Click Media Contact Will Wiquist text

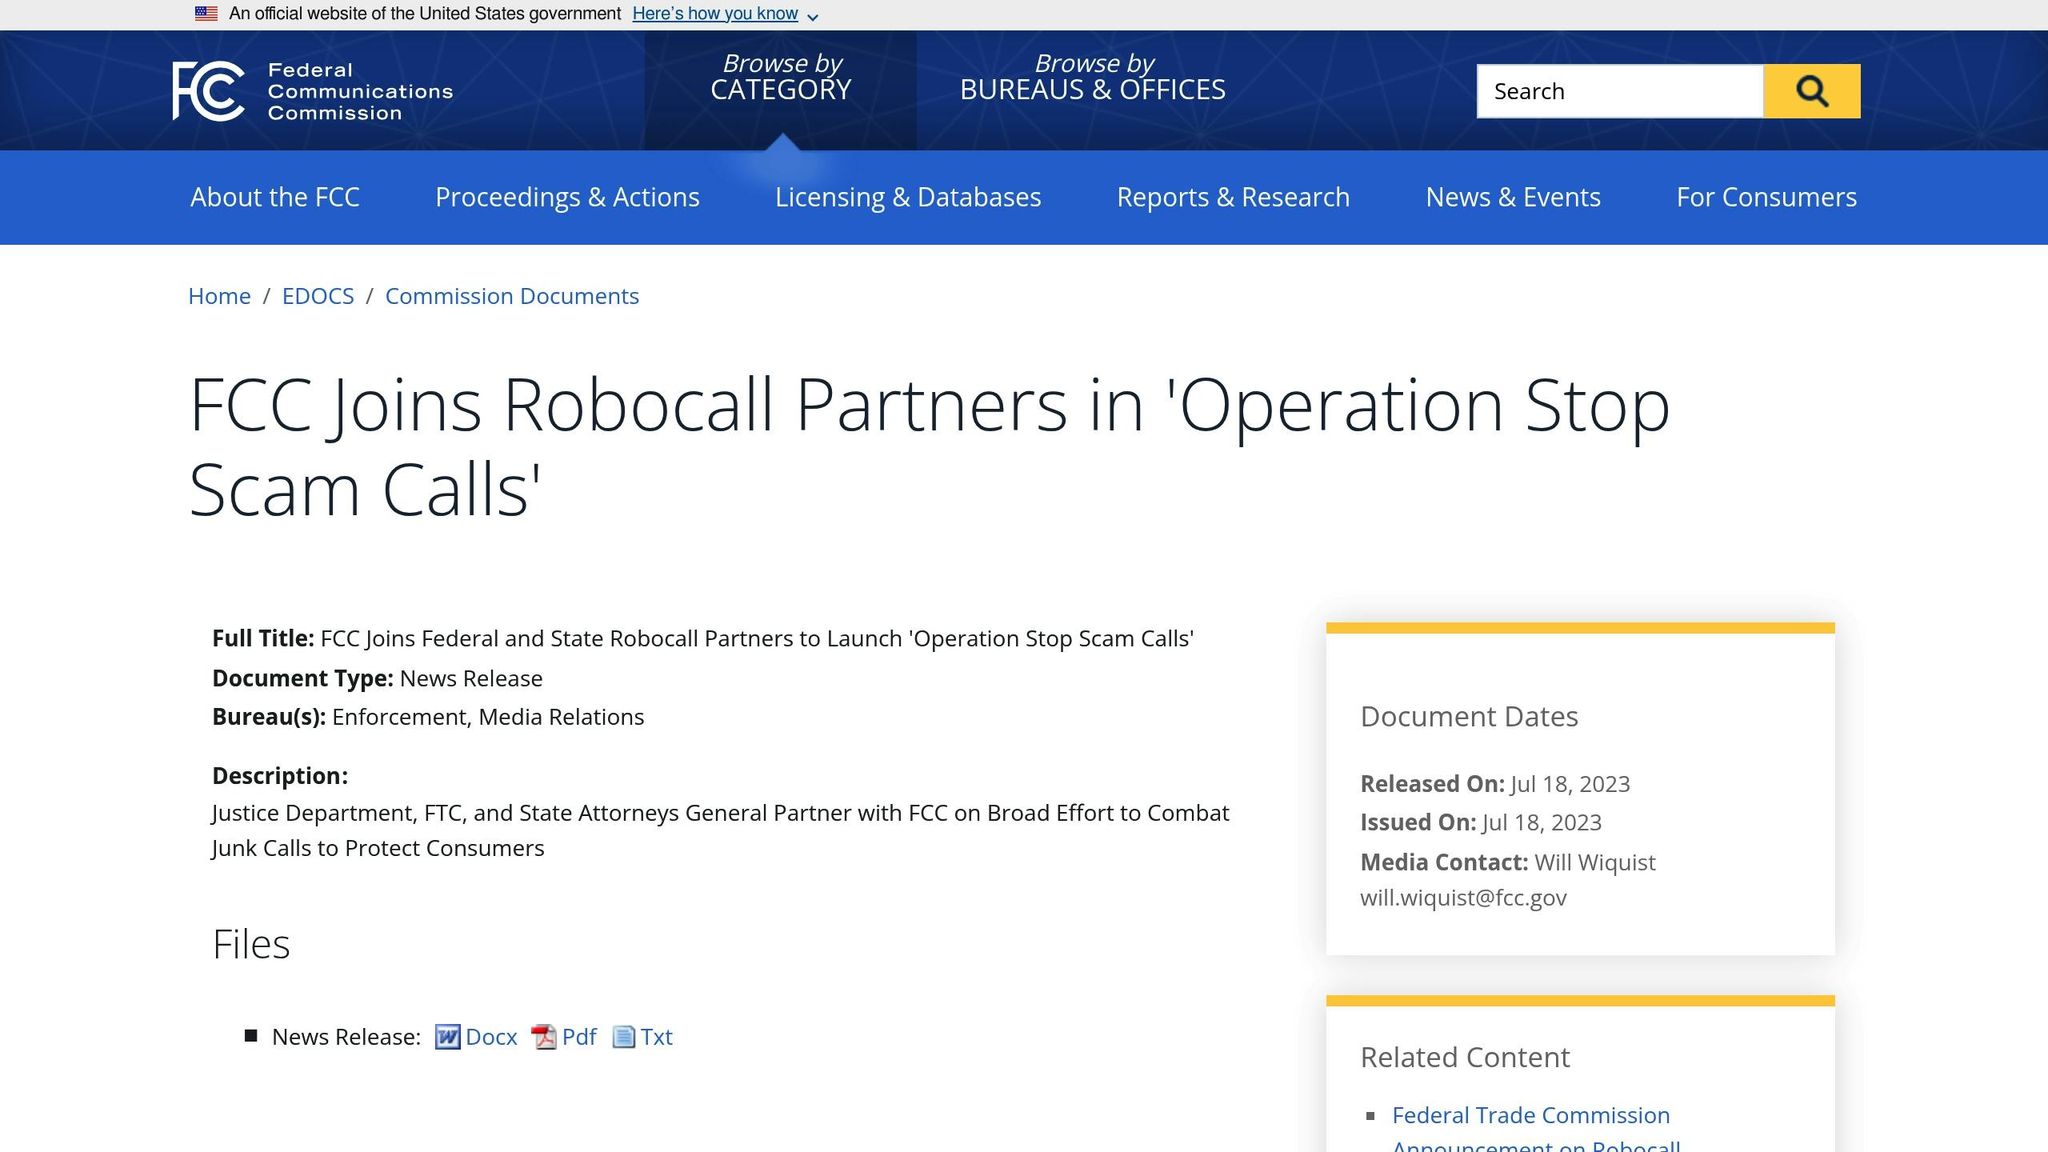pyautogui.click(x=1508, y=862)
